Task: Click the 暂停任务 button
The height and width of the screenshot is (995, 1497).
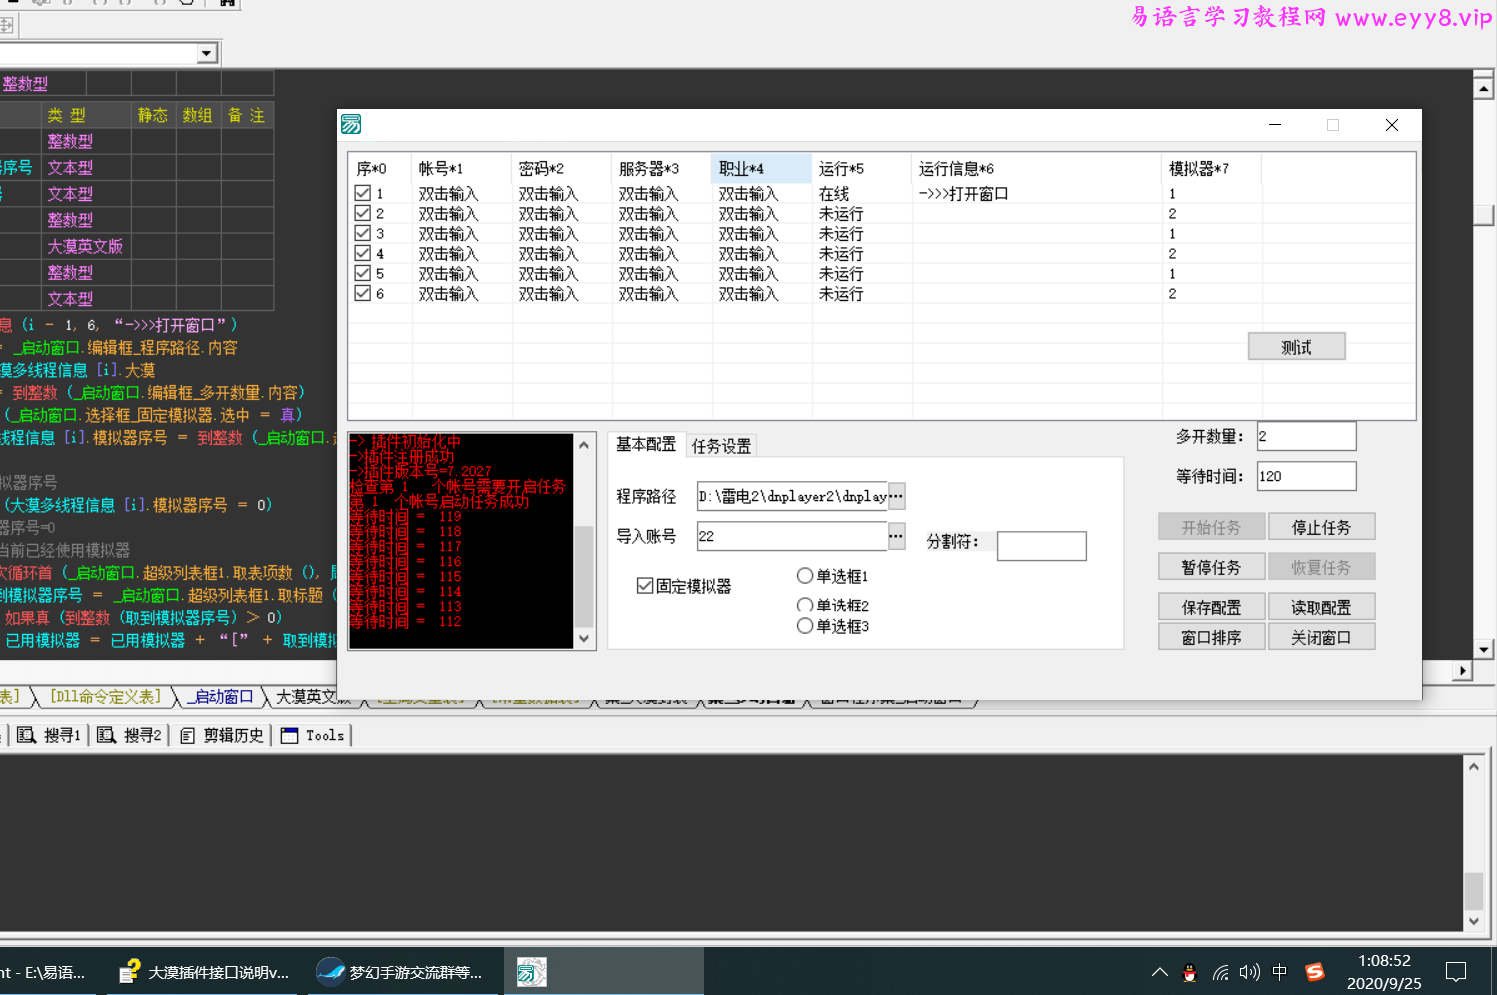Action: (x=1211, y=567)
